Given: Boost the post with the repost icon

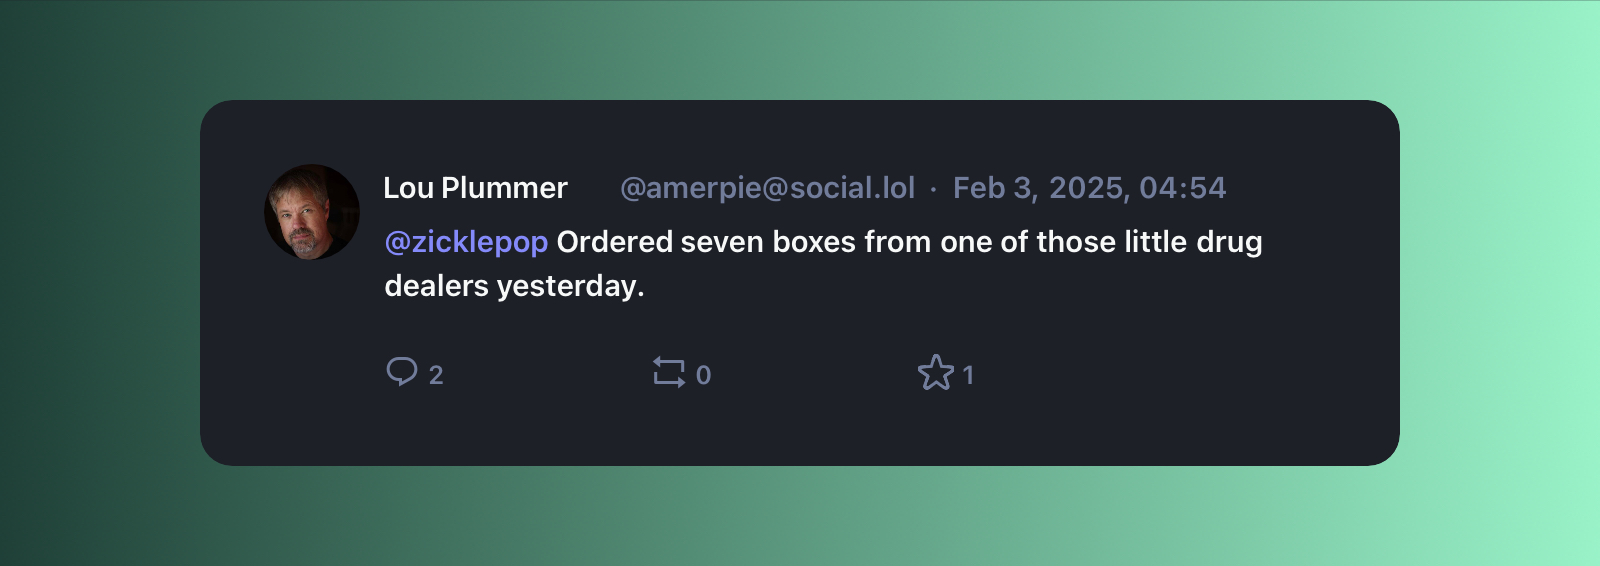Looking at the screenshot, I should (669, 372).
